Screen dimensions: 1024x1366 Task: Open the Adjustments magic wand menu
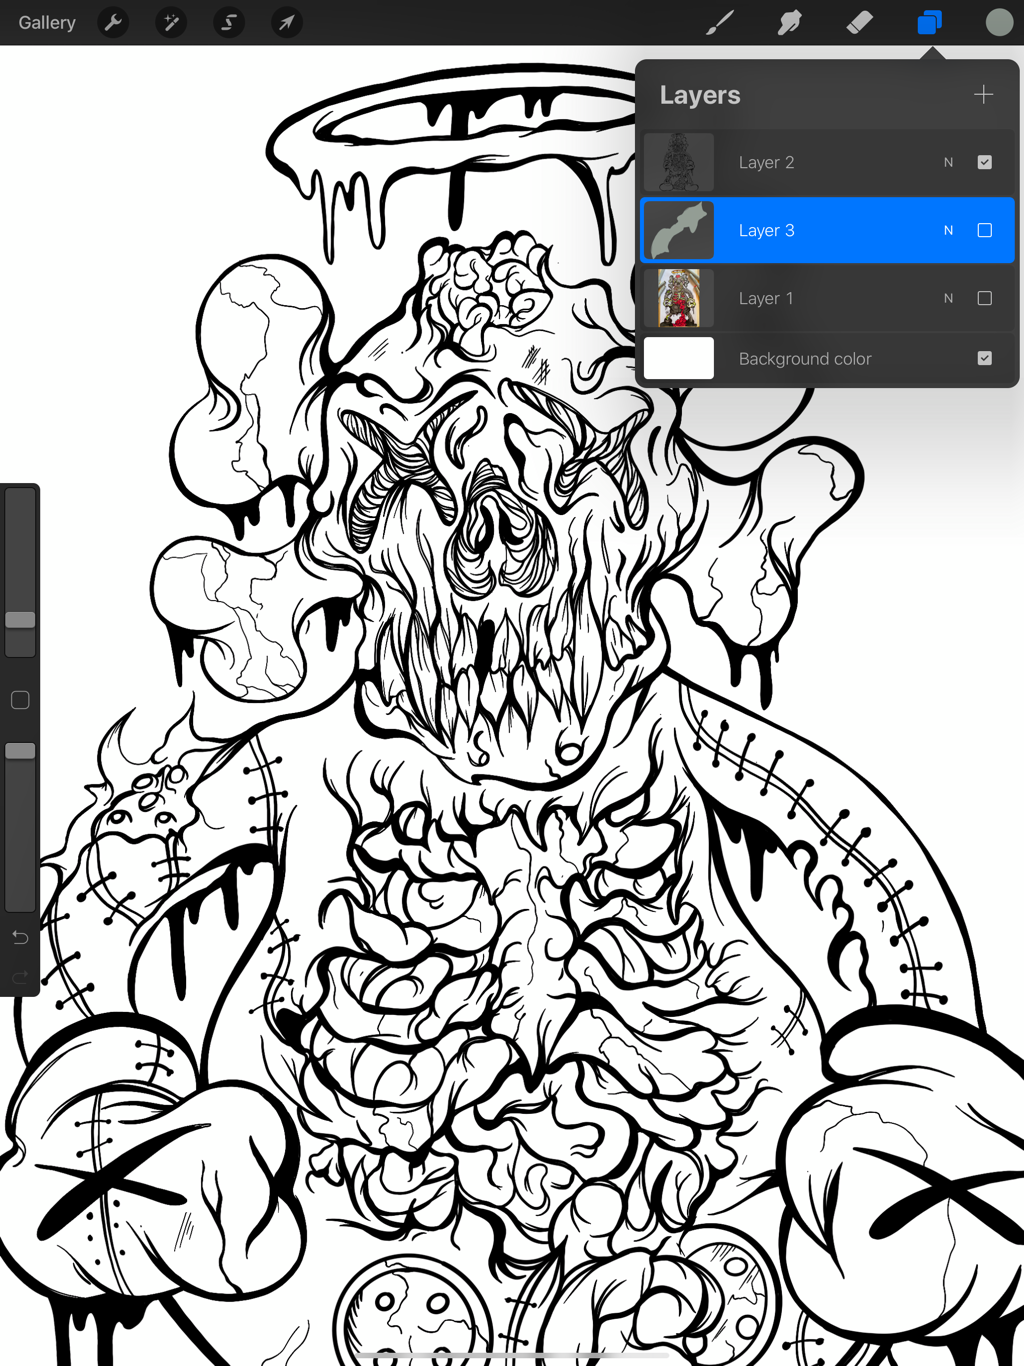[x=171, y=22]
